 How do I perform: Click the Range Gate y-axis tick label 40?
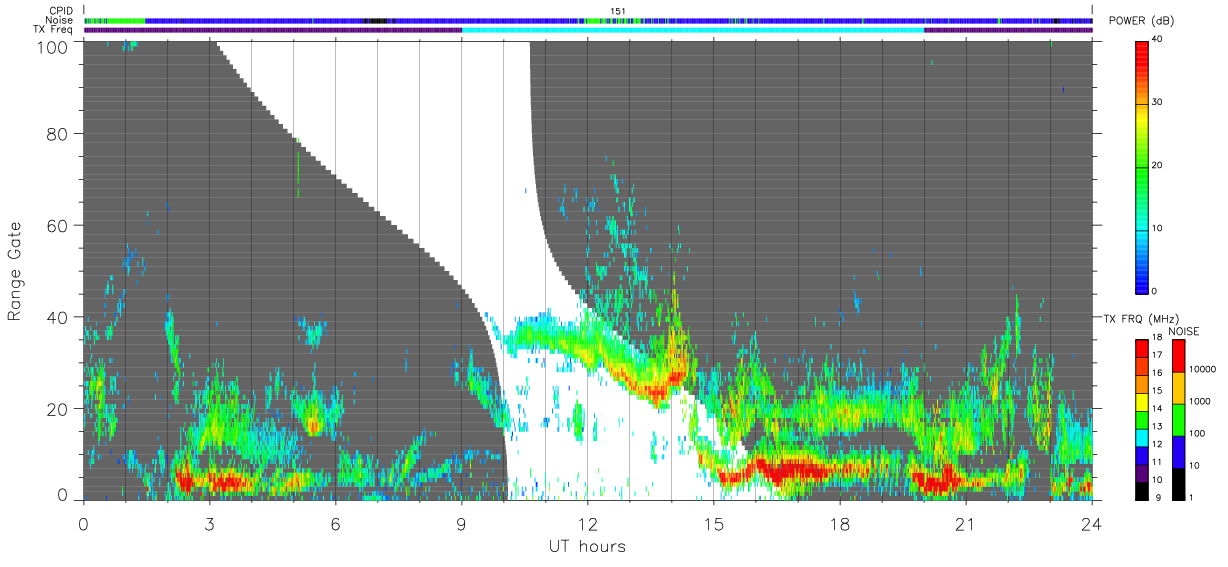(58, 317)
